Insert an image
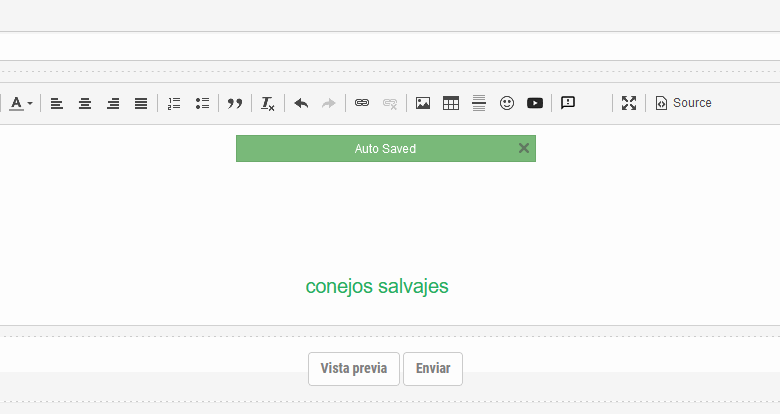This screenshot has width=780, height=414. [423, 103]
